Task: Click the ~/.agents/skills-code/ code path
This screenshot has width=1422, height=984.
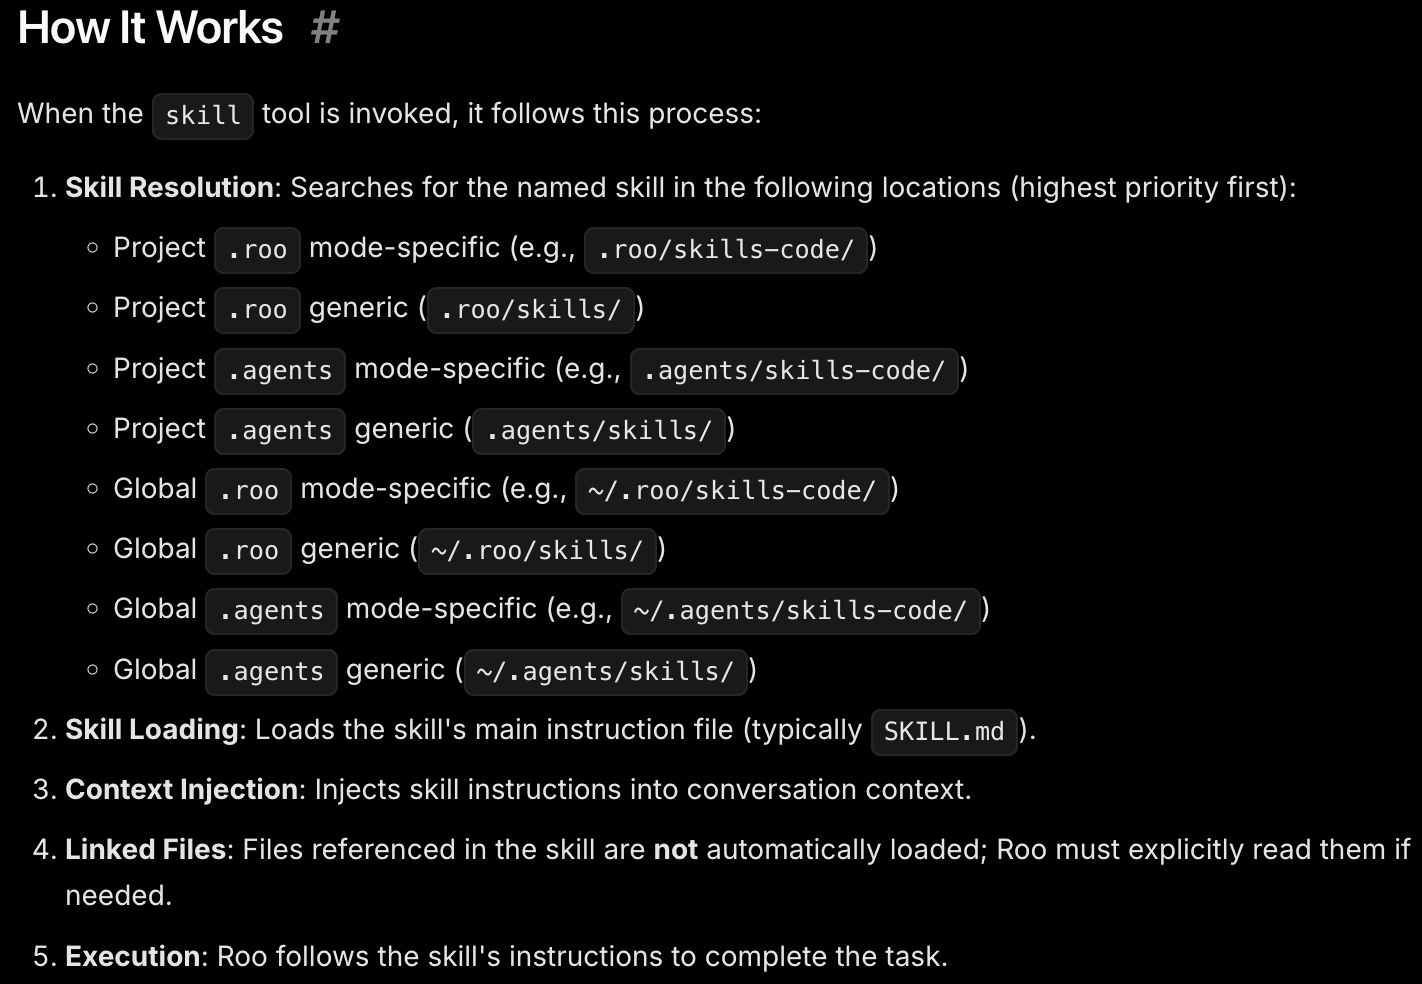Action: pos(800,611)
